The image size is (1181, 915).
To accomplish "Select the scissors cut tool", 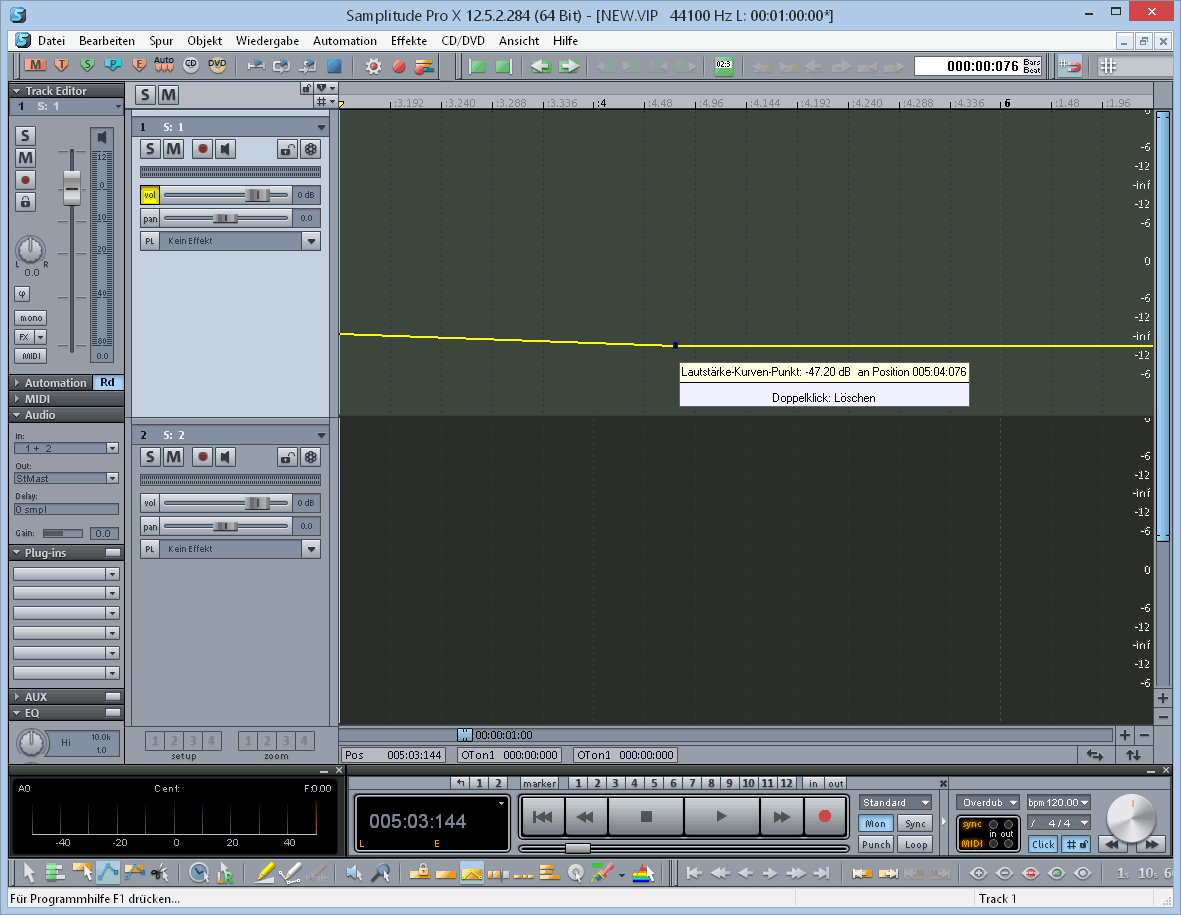I will (x=160, y=873).
